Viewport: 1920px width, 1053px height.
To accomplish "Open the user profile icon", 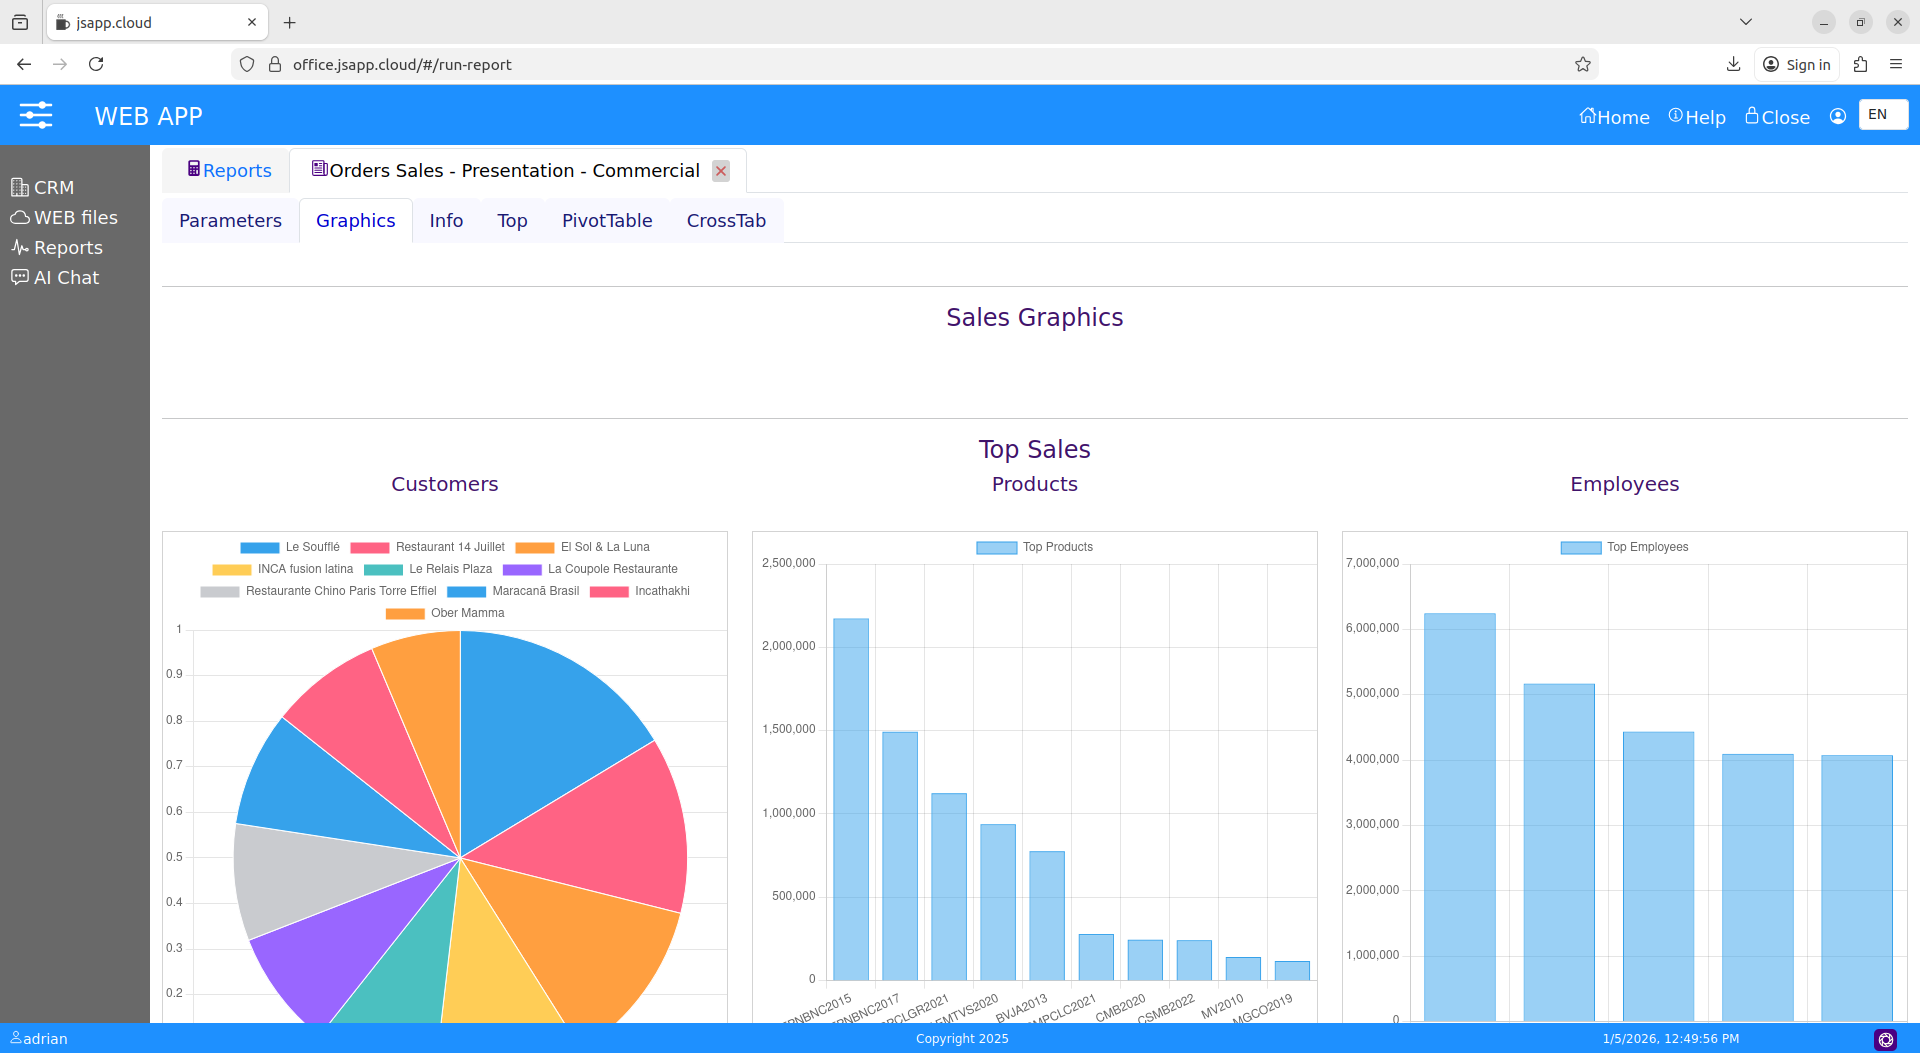I will [x=1837, y=116].
